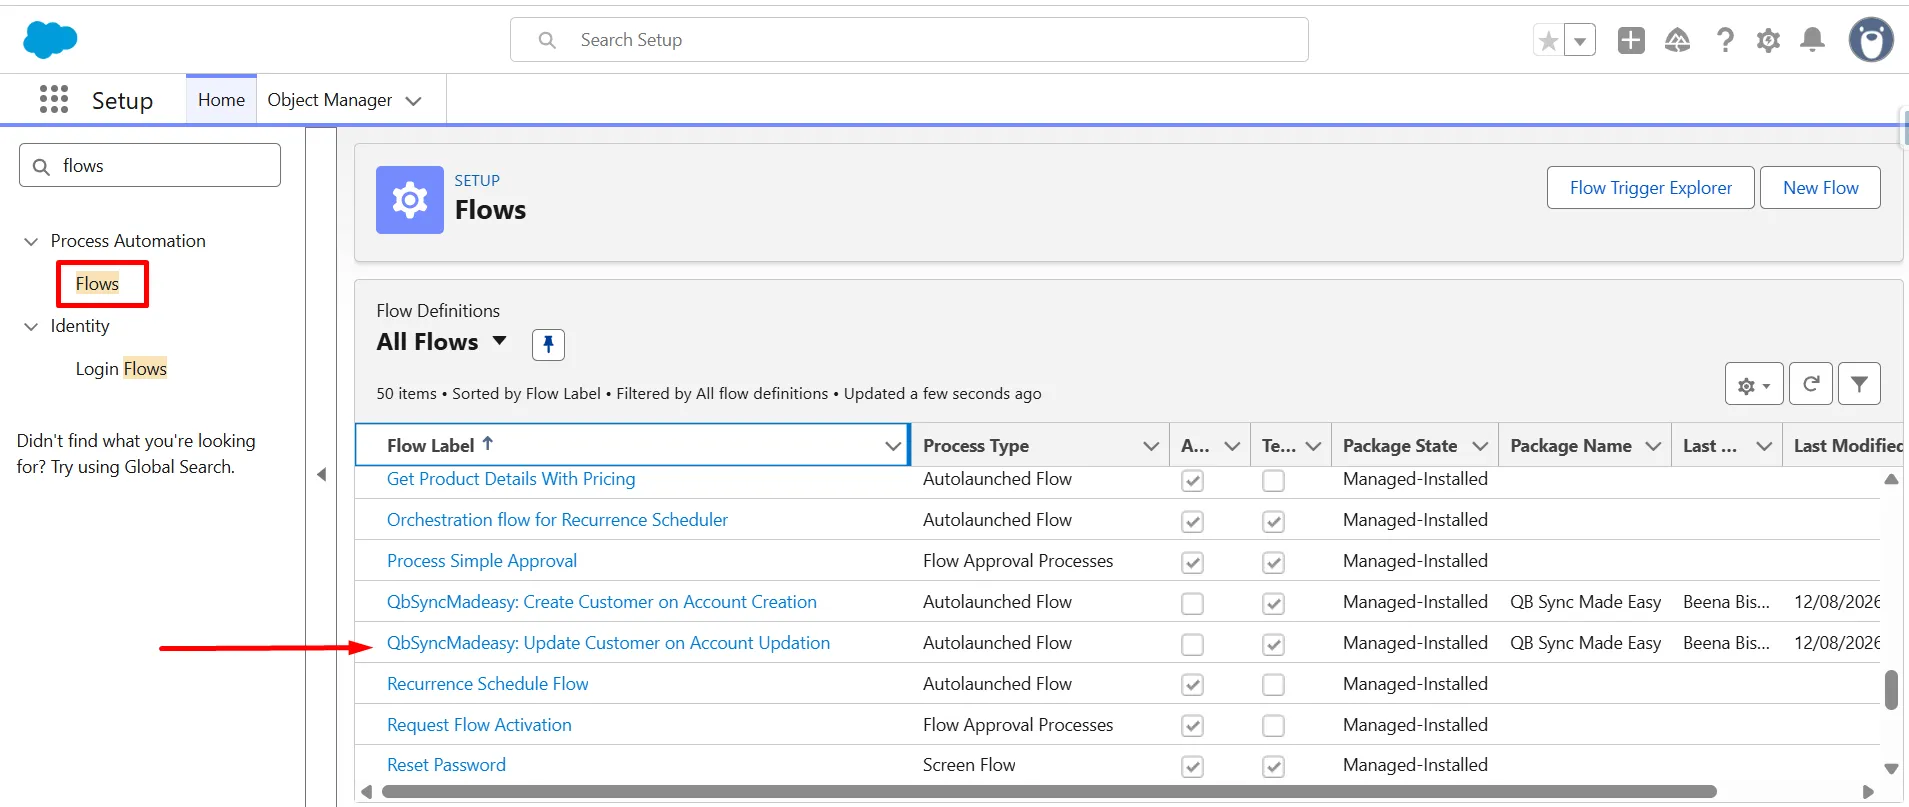Focus the Search Setup field

point(909,40)
